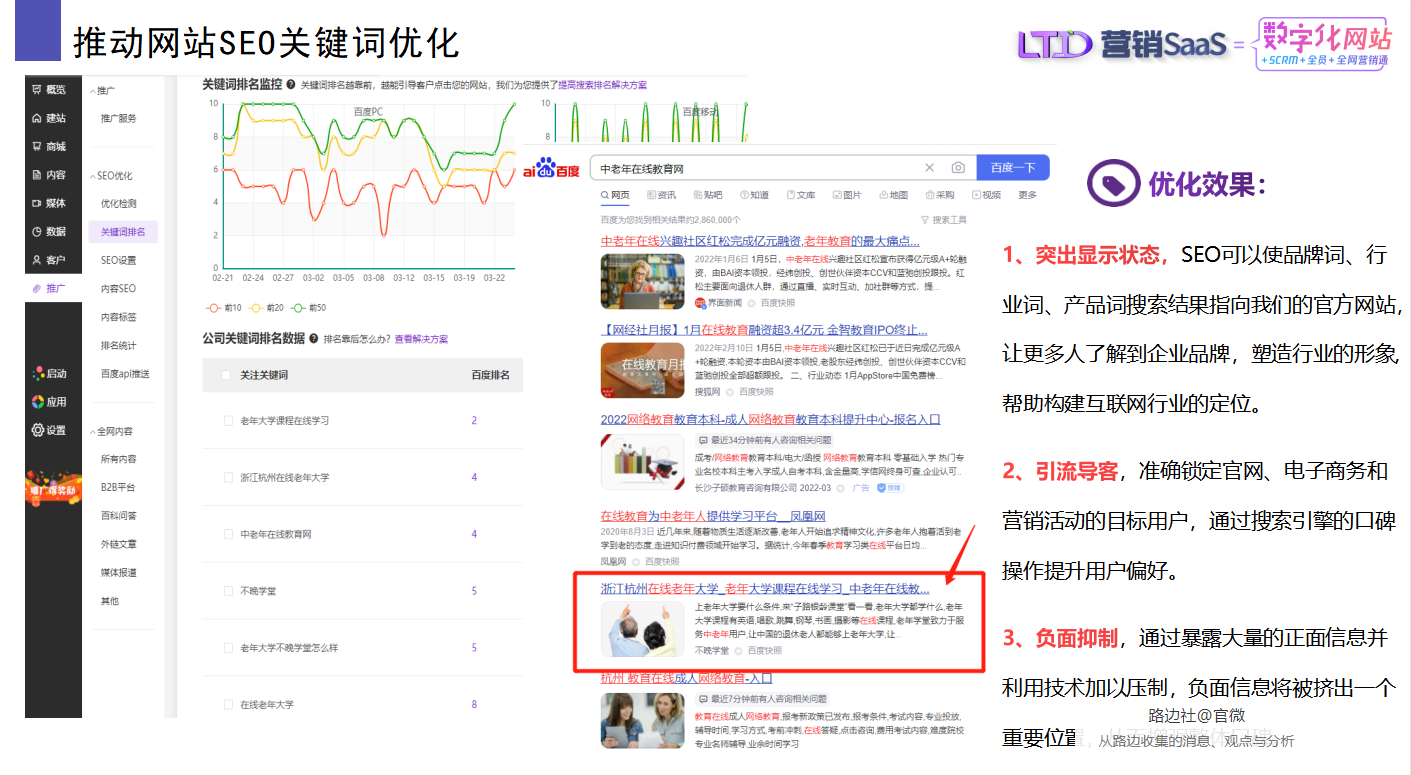Tick the 关注关键词 header checkbox
The image size is (1411, 775).
(x=225, y=375)
